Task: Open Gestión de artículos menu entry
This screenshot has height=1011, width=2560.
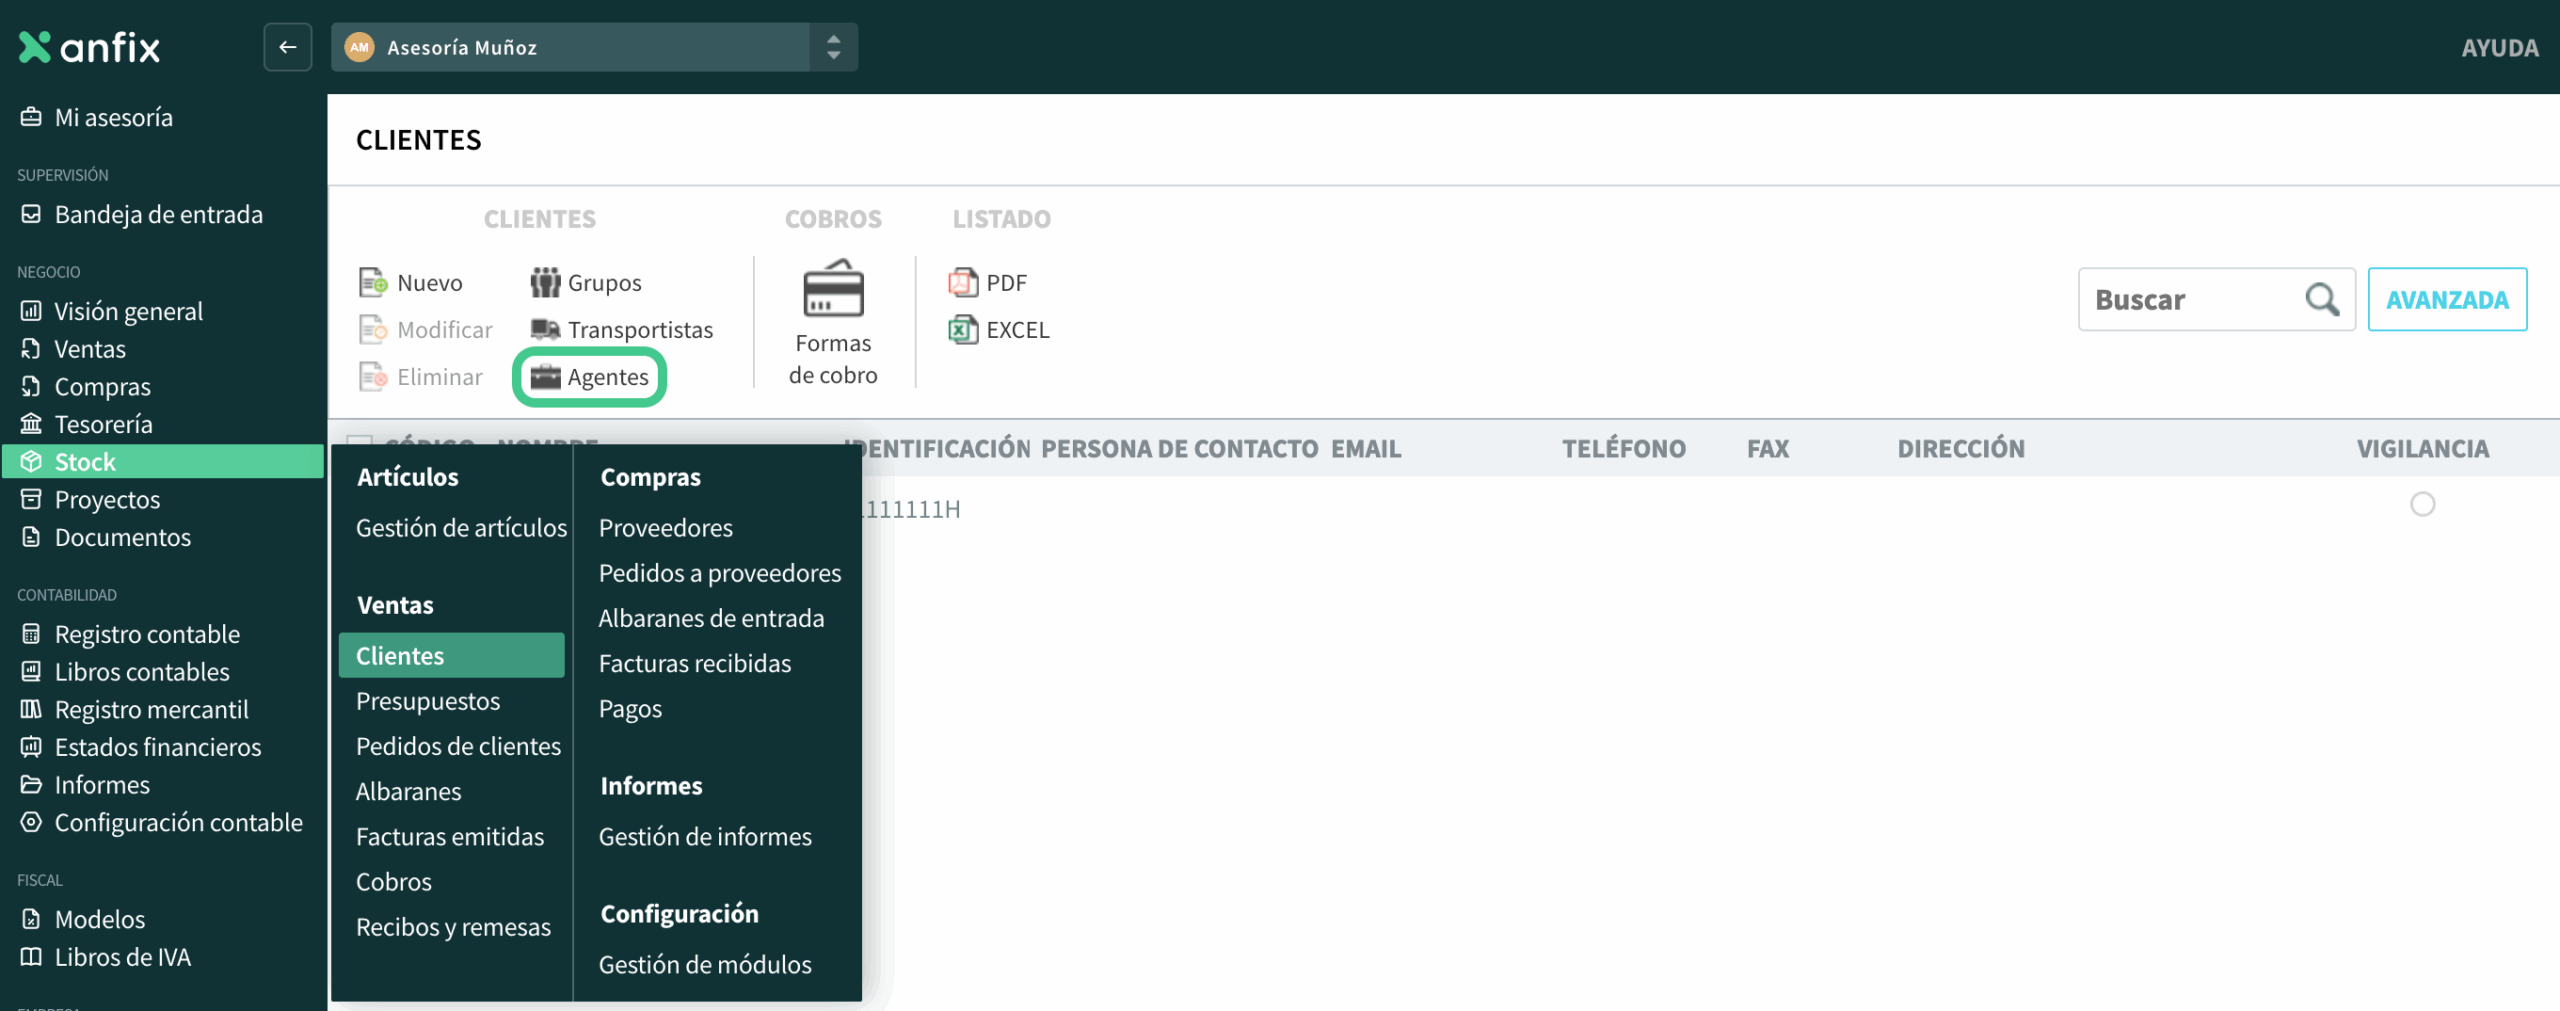Action: coord(461,528)
